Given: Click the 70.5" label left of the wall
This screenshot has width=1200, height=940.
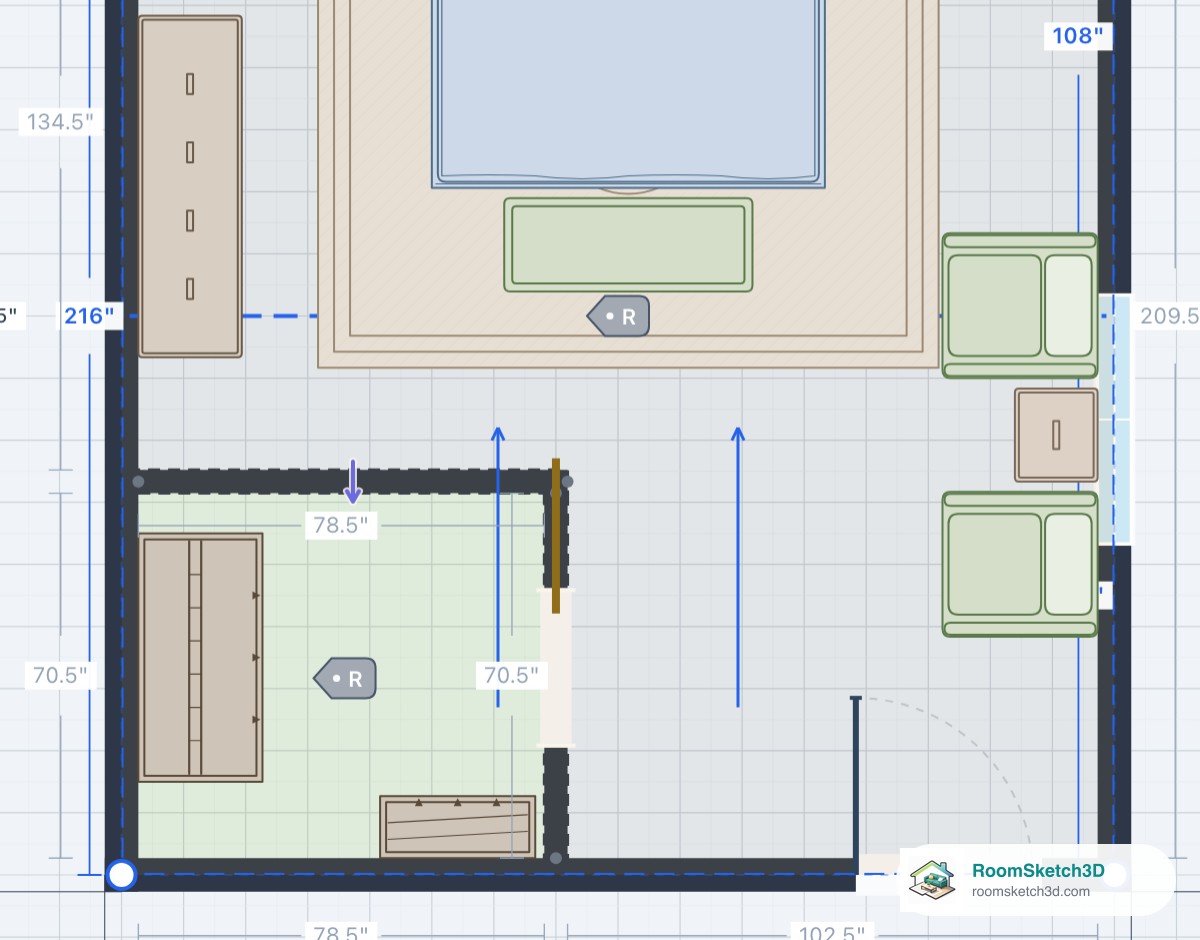Looking at the screenshot, I should 60,675.
